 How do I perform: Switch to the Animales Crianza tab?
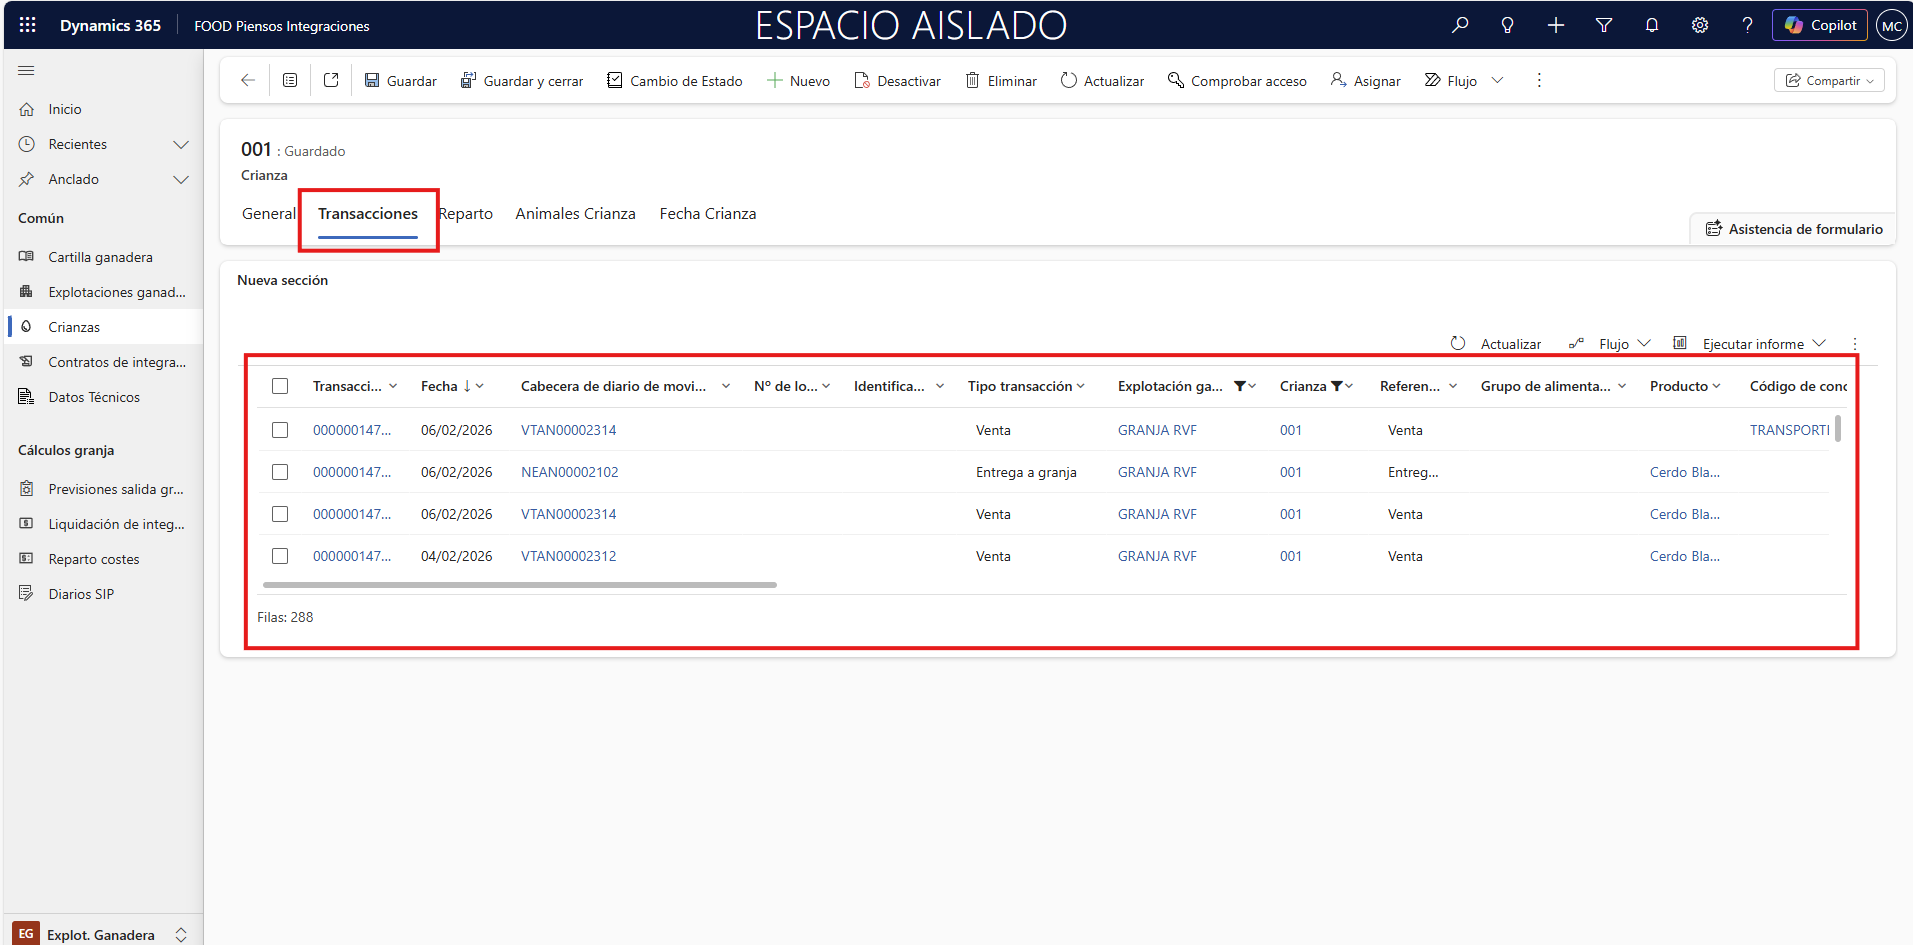pos(575,214)
